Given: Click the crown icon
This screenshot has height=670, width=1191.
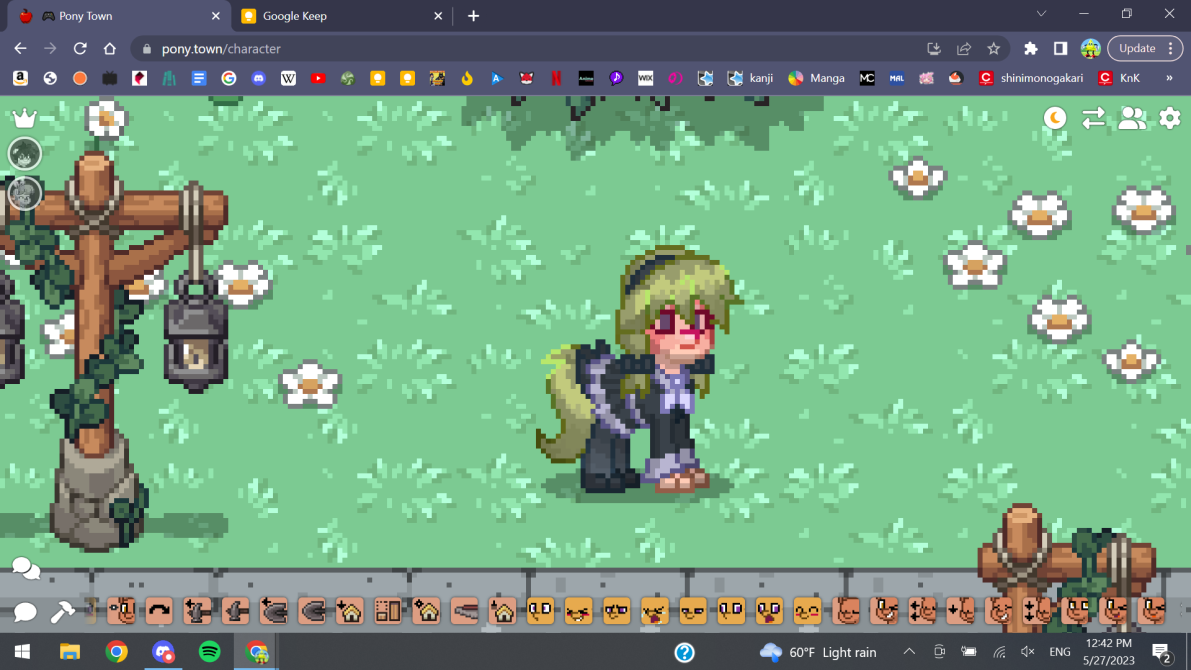Looking at the screenshot, I should point(24,118).
